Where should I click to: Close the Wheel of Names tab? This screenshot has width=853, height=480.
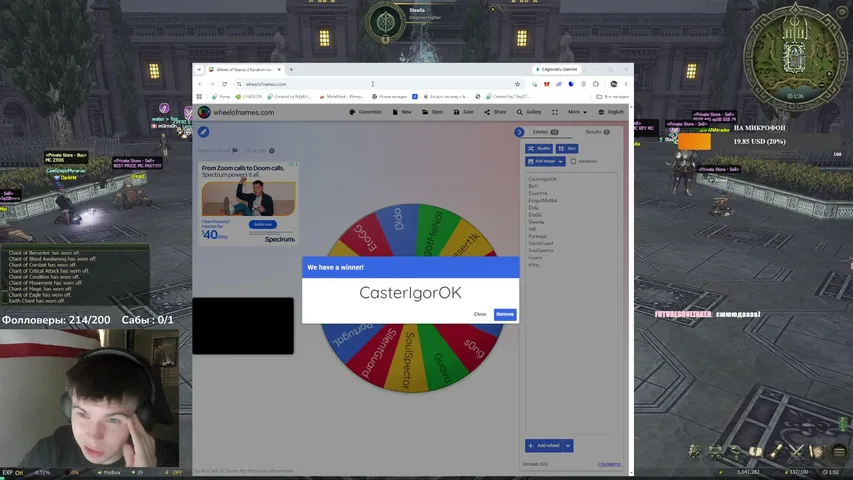click(x=279, y=70)
